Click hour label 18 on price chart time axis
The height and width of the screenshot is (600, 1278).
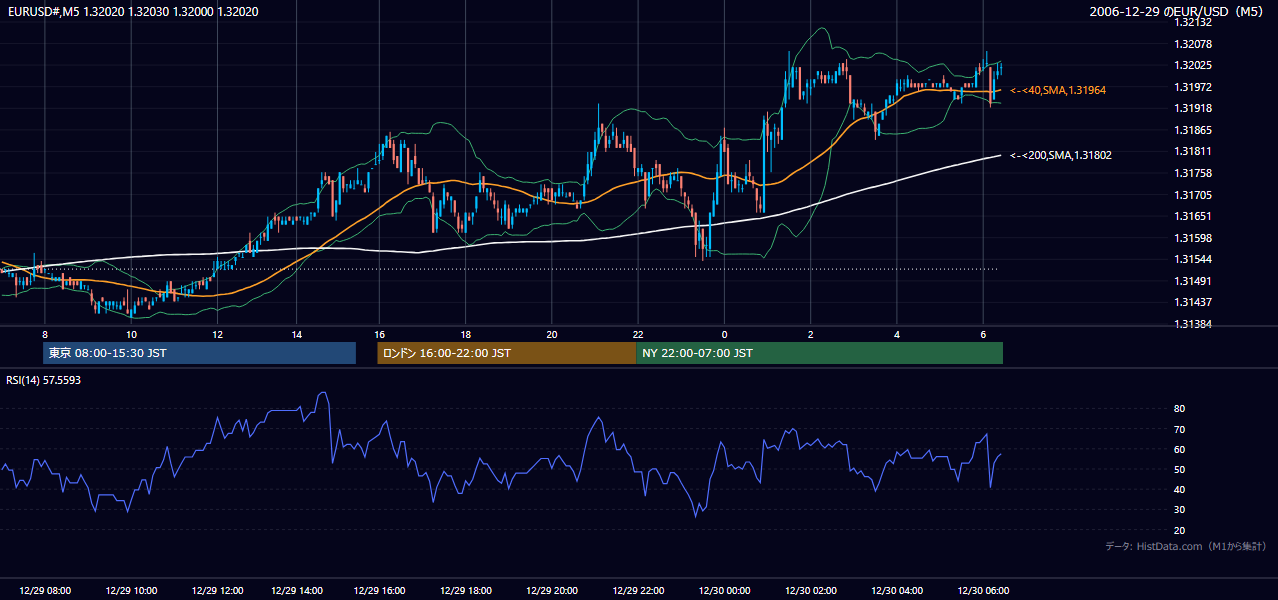click(x=466, y=334)
